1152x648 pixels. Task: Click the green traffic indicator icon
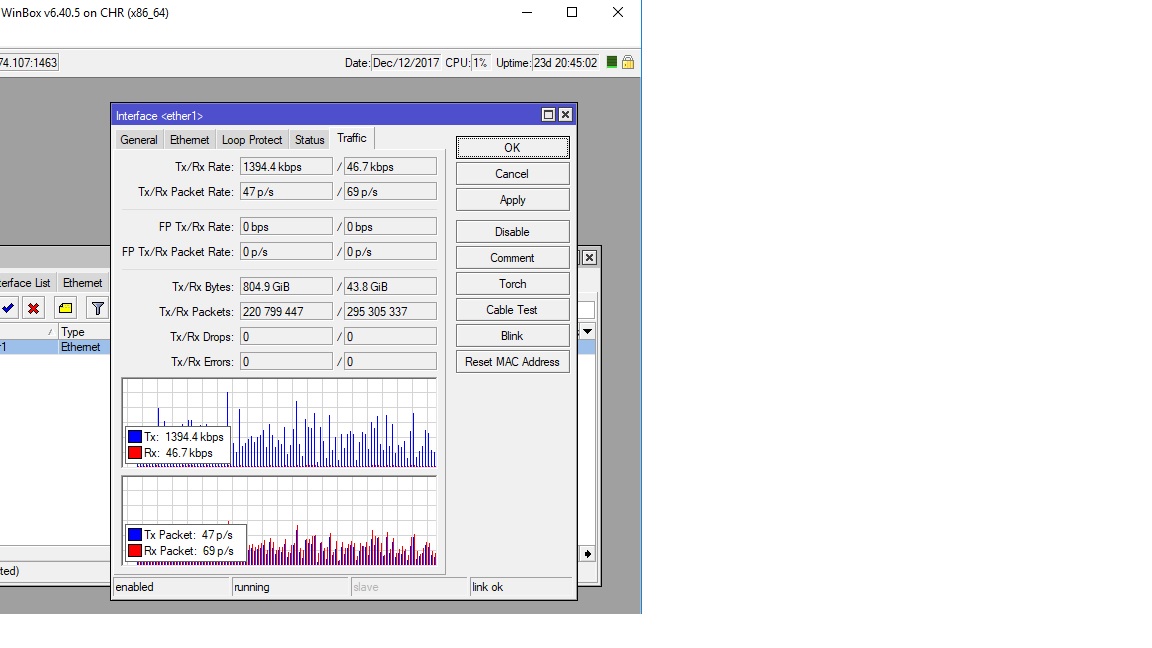(x=612, y=62)
